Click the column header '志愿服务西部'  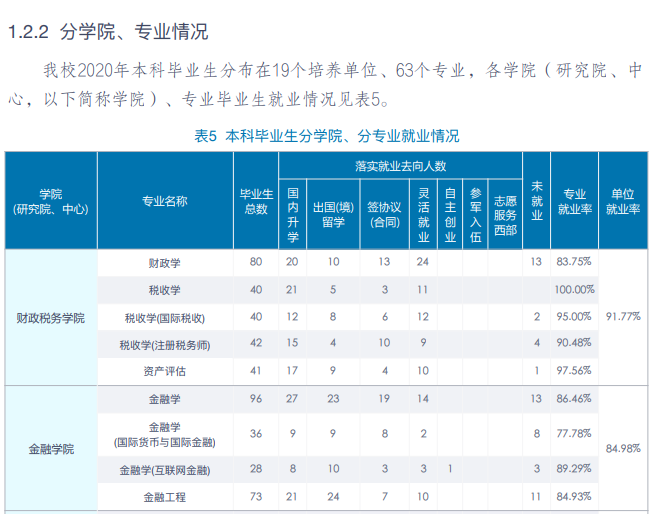tap(505, 215)
